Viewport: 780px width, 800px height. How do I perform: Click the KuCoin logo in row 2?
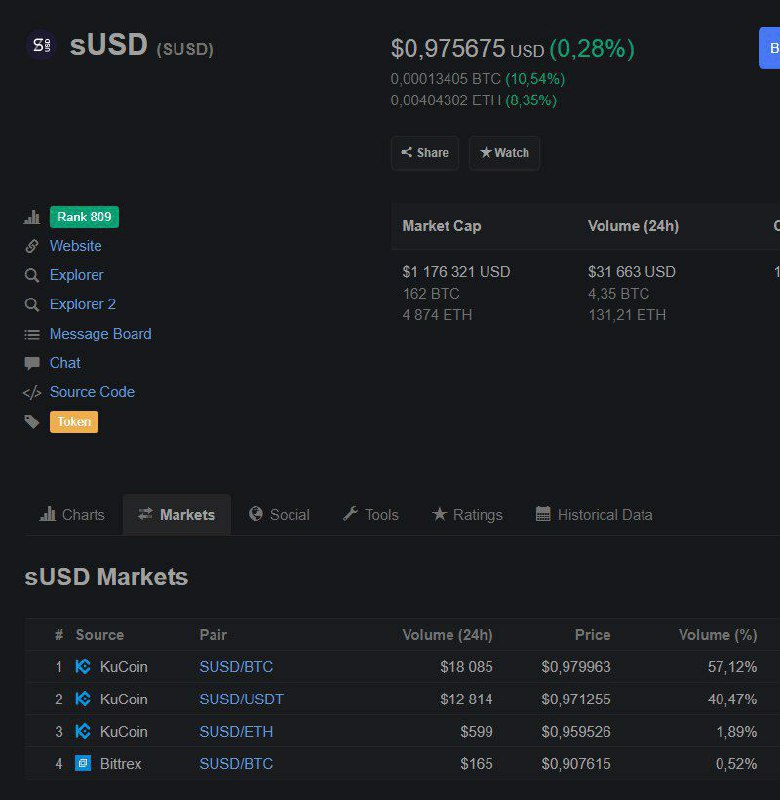point(83,698)
